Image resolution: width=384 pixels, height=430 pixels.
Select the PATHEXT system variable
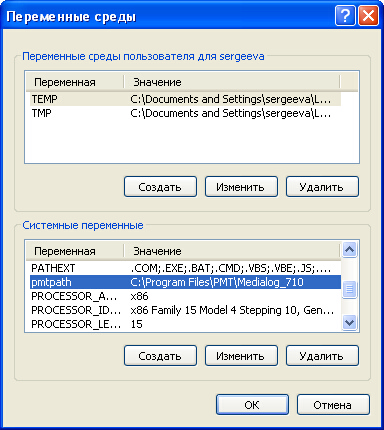pyautogui.click(x=185, y=268)
